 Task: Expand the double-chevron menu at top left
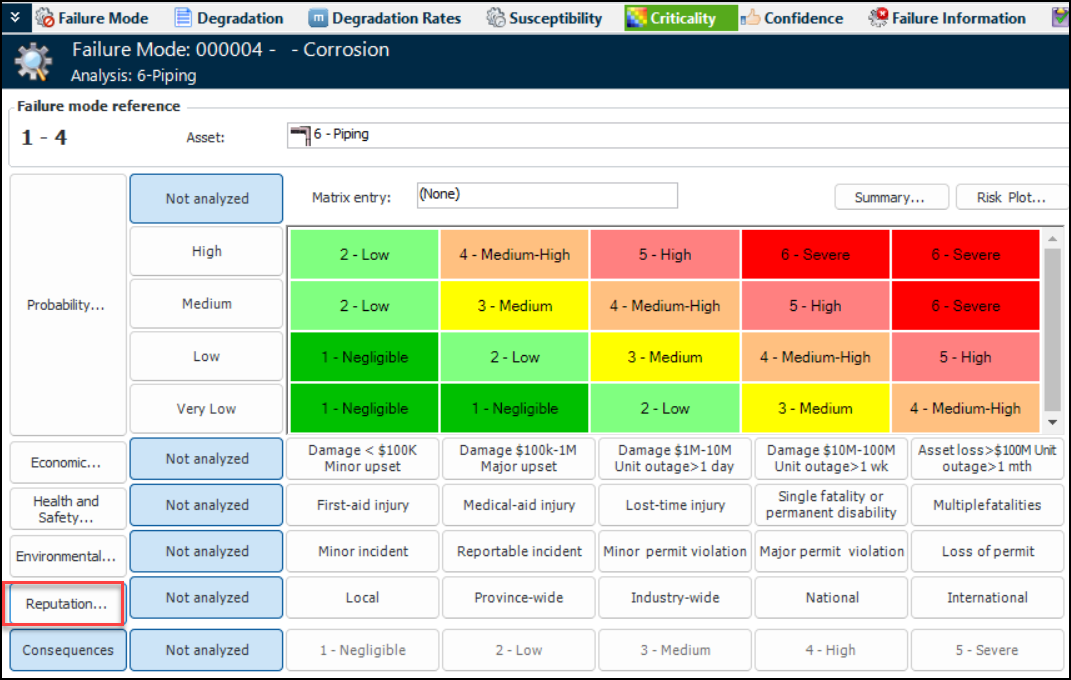[x=15, y=18]
